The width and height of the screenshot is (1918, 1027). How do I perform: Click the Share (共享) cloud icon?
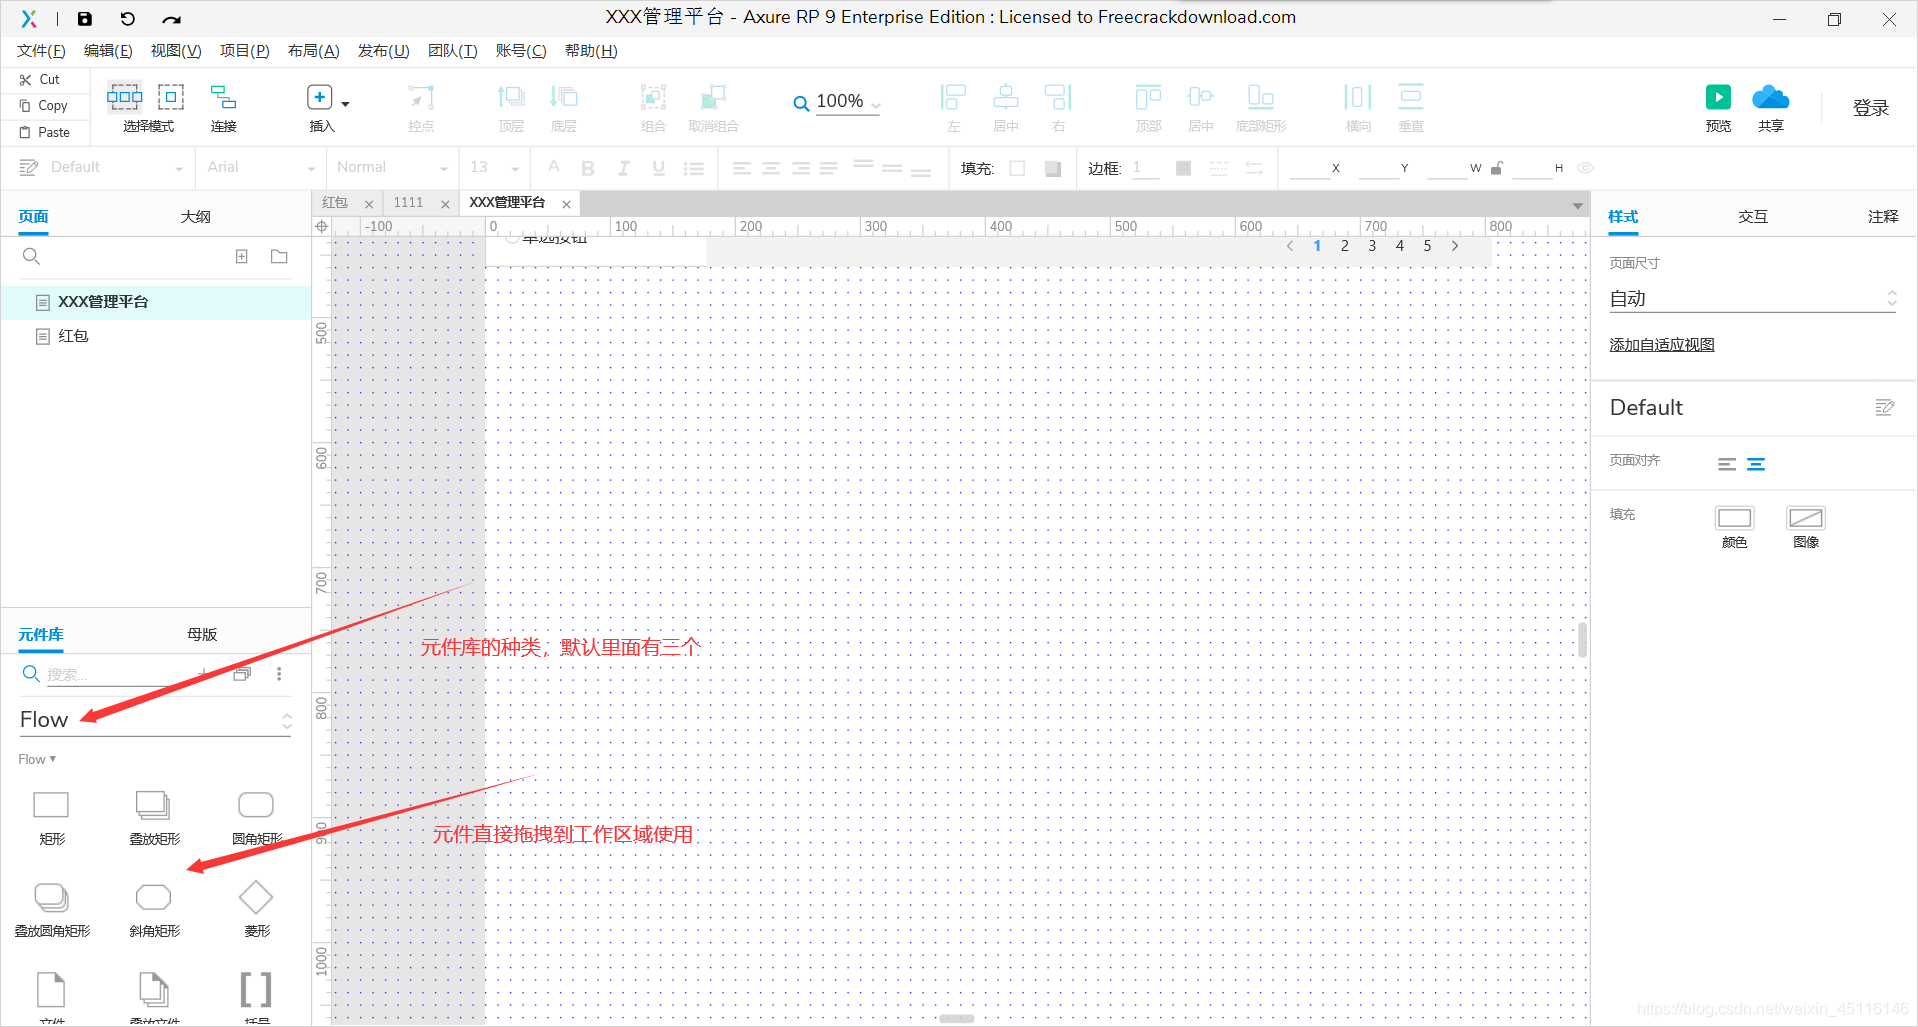click(x=1770, y=97)
